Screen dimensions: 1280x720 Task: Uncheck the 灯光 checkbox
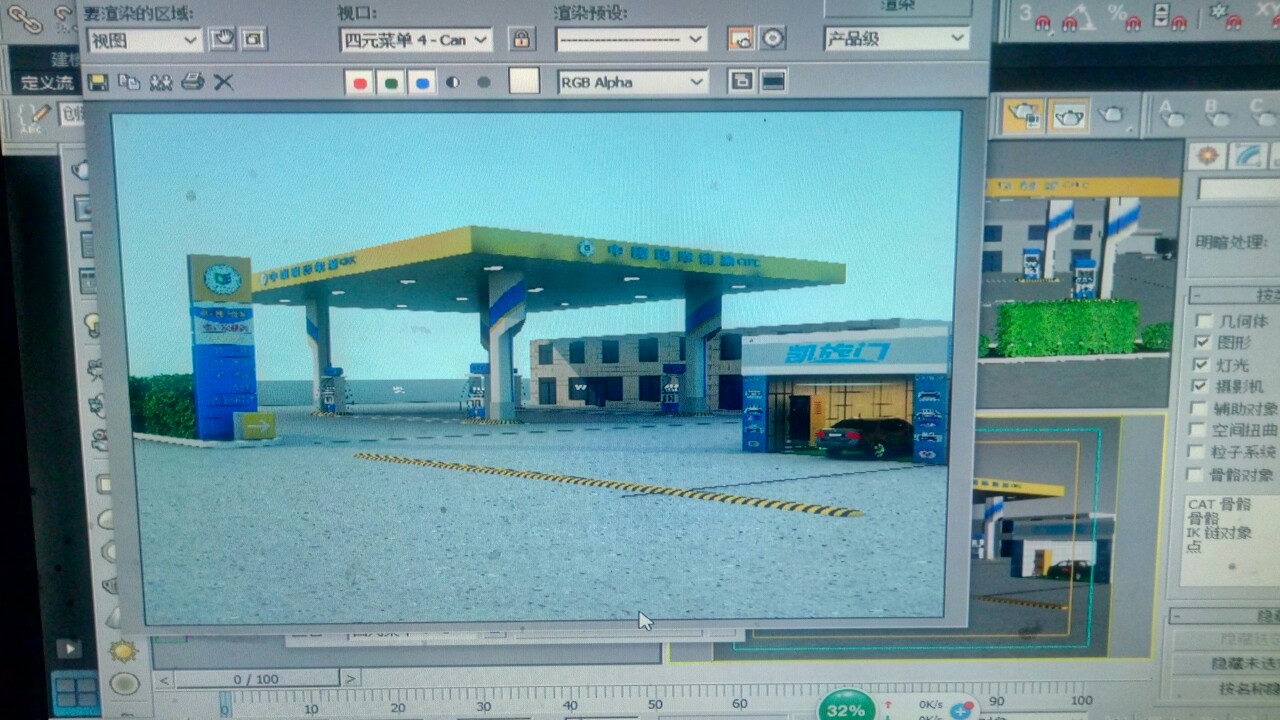1200,365
